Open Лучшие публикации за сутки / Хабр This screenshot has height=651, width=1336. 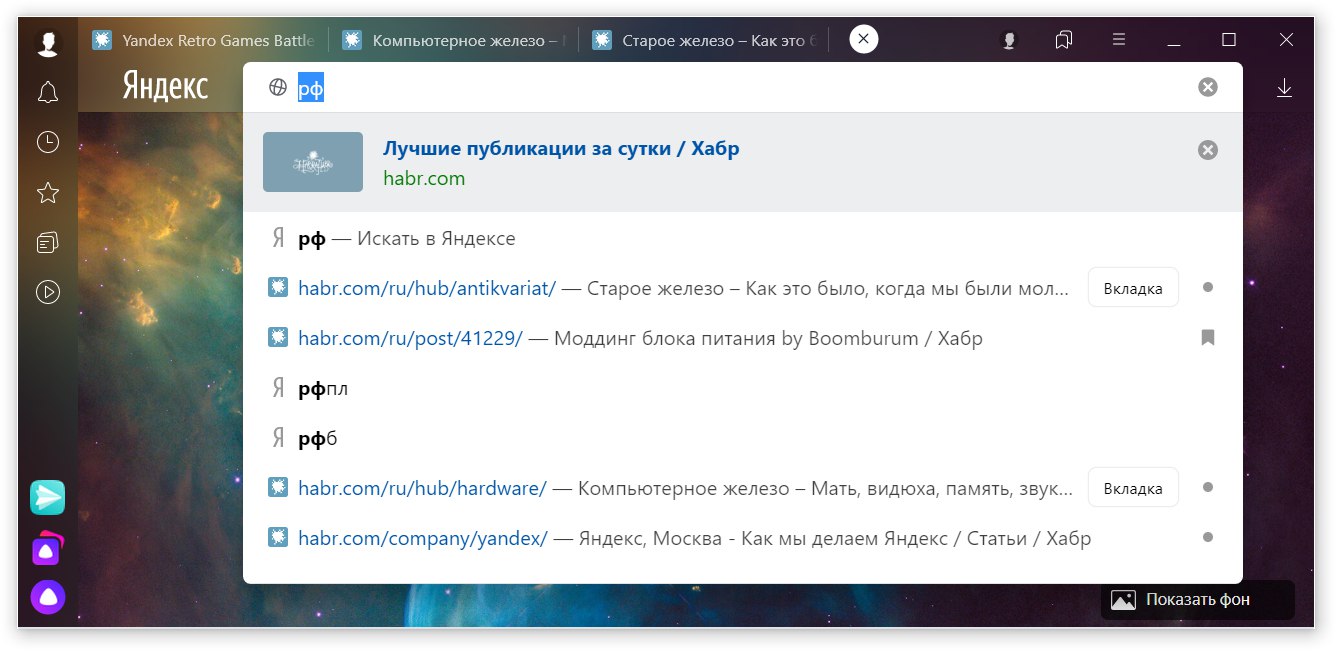pos(561,149)
